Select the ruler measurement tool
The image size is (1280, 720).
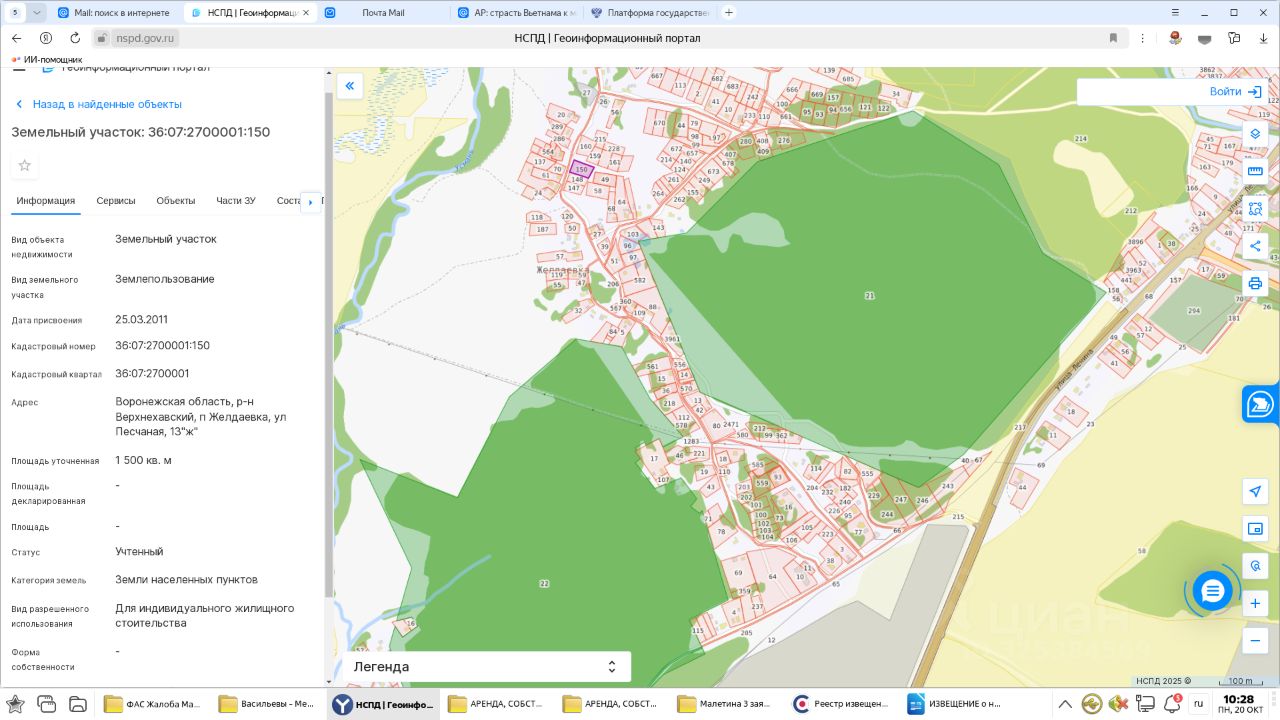pos(1255,171)
